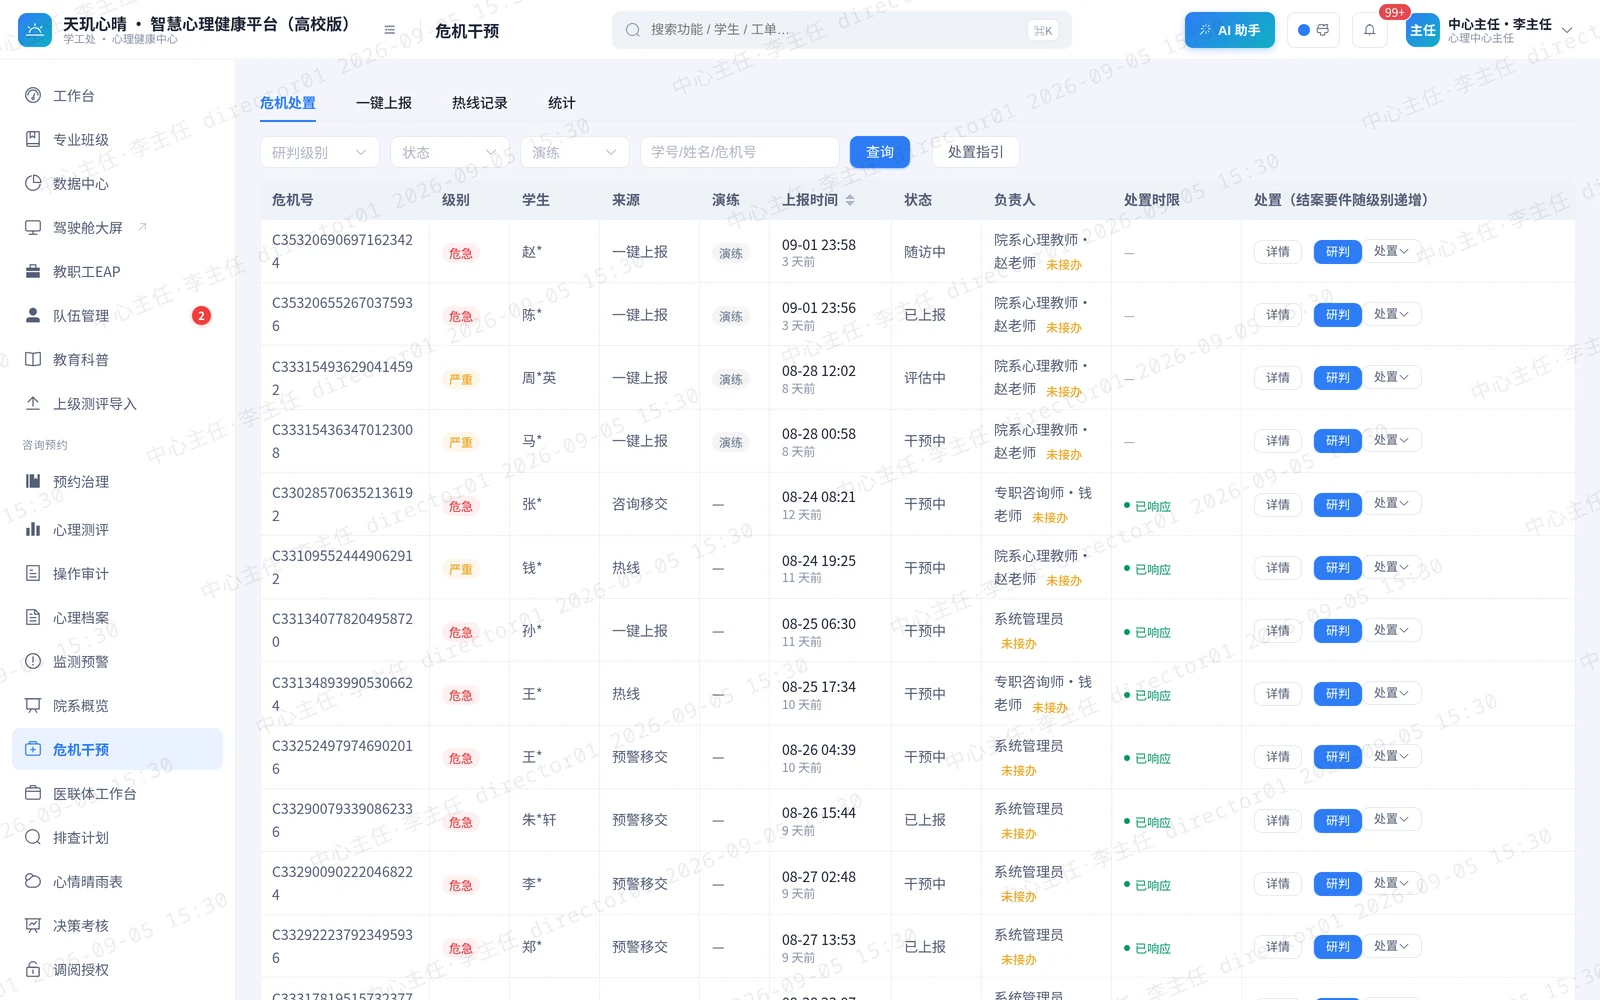Viewport: 1600px width, 1000px height.
Task: Launch the AI 助手 assistant
Action: click(x=1230, y=30)
